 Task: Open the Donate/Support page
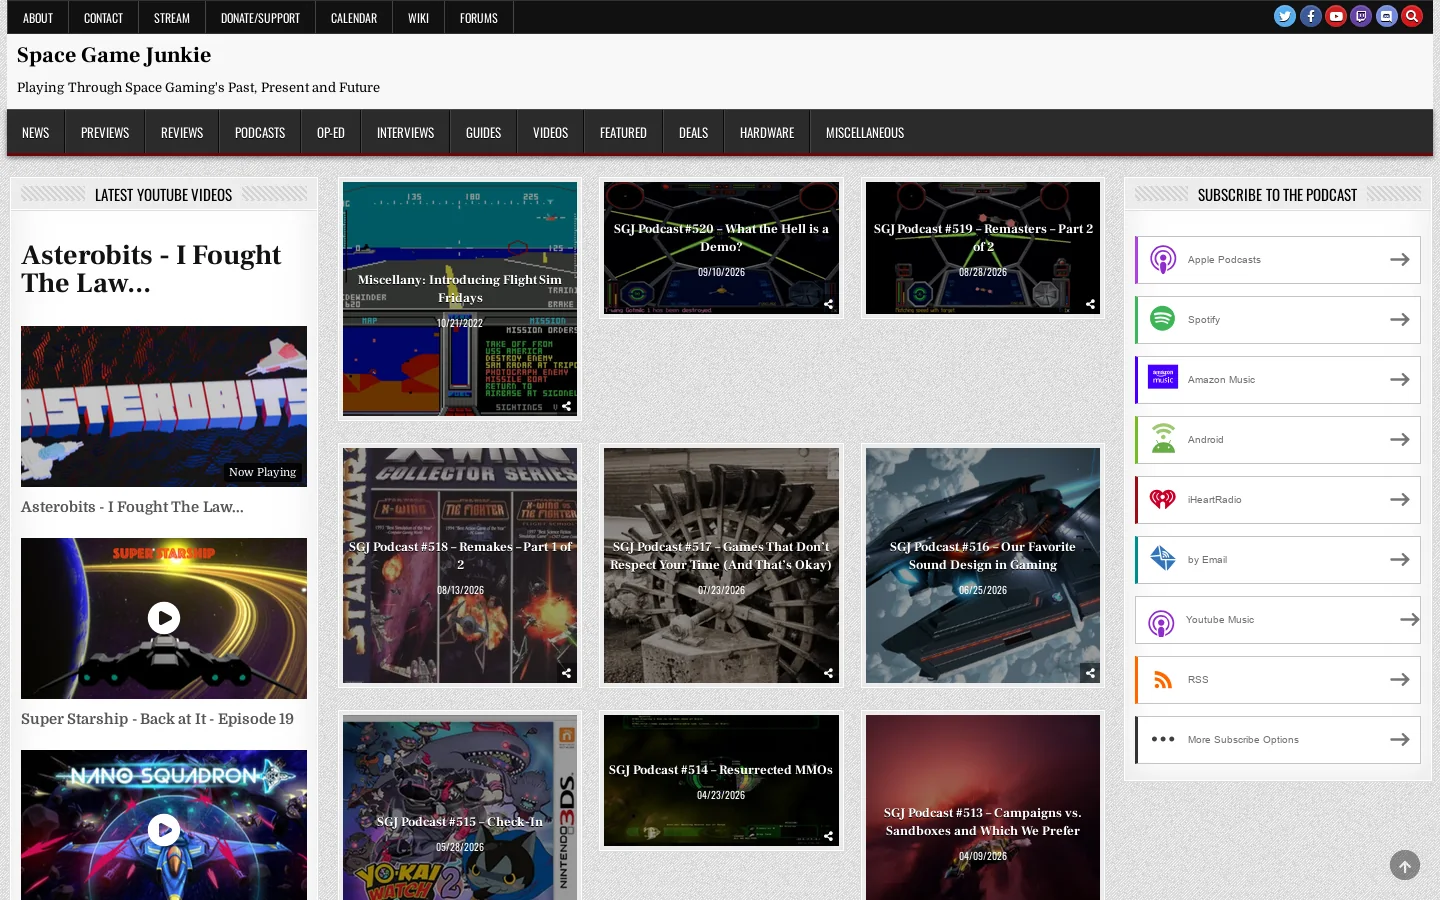tap(260, 18)
